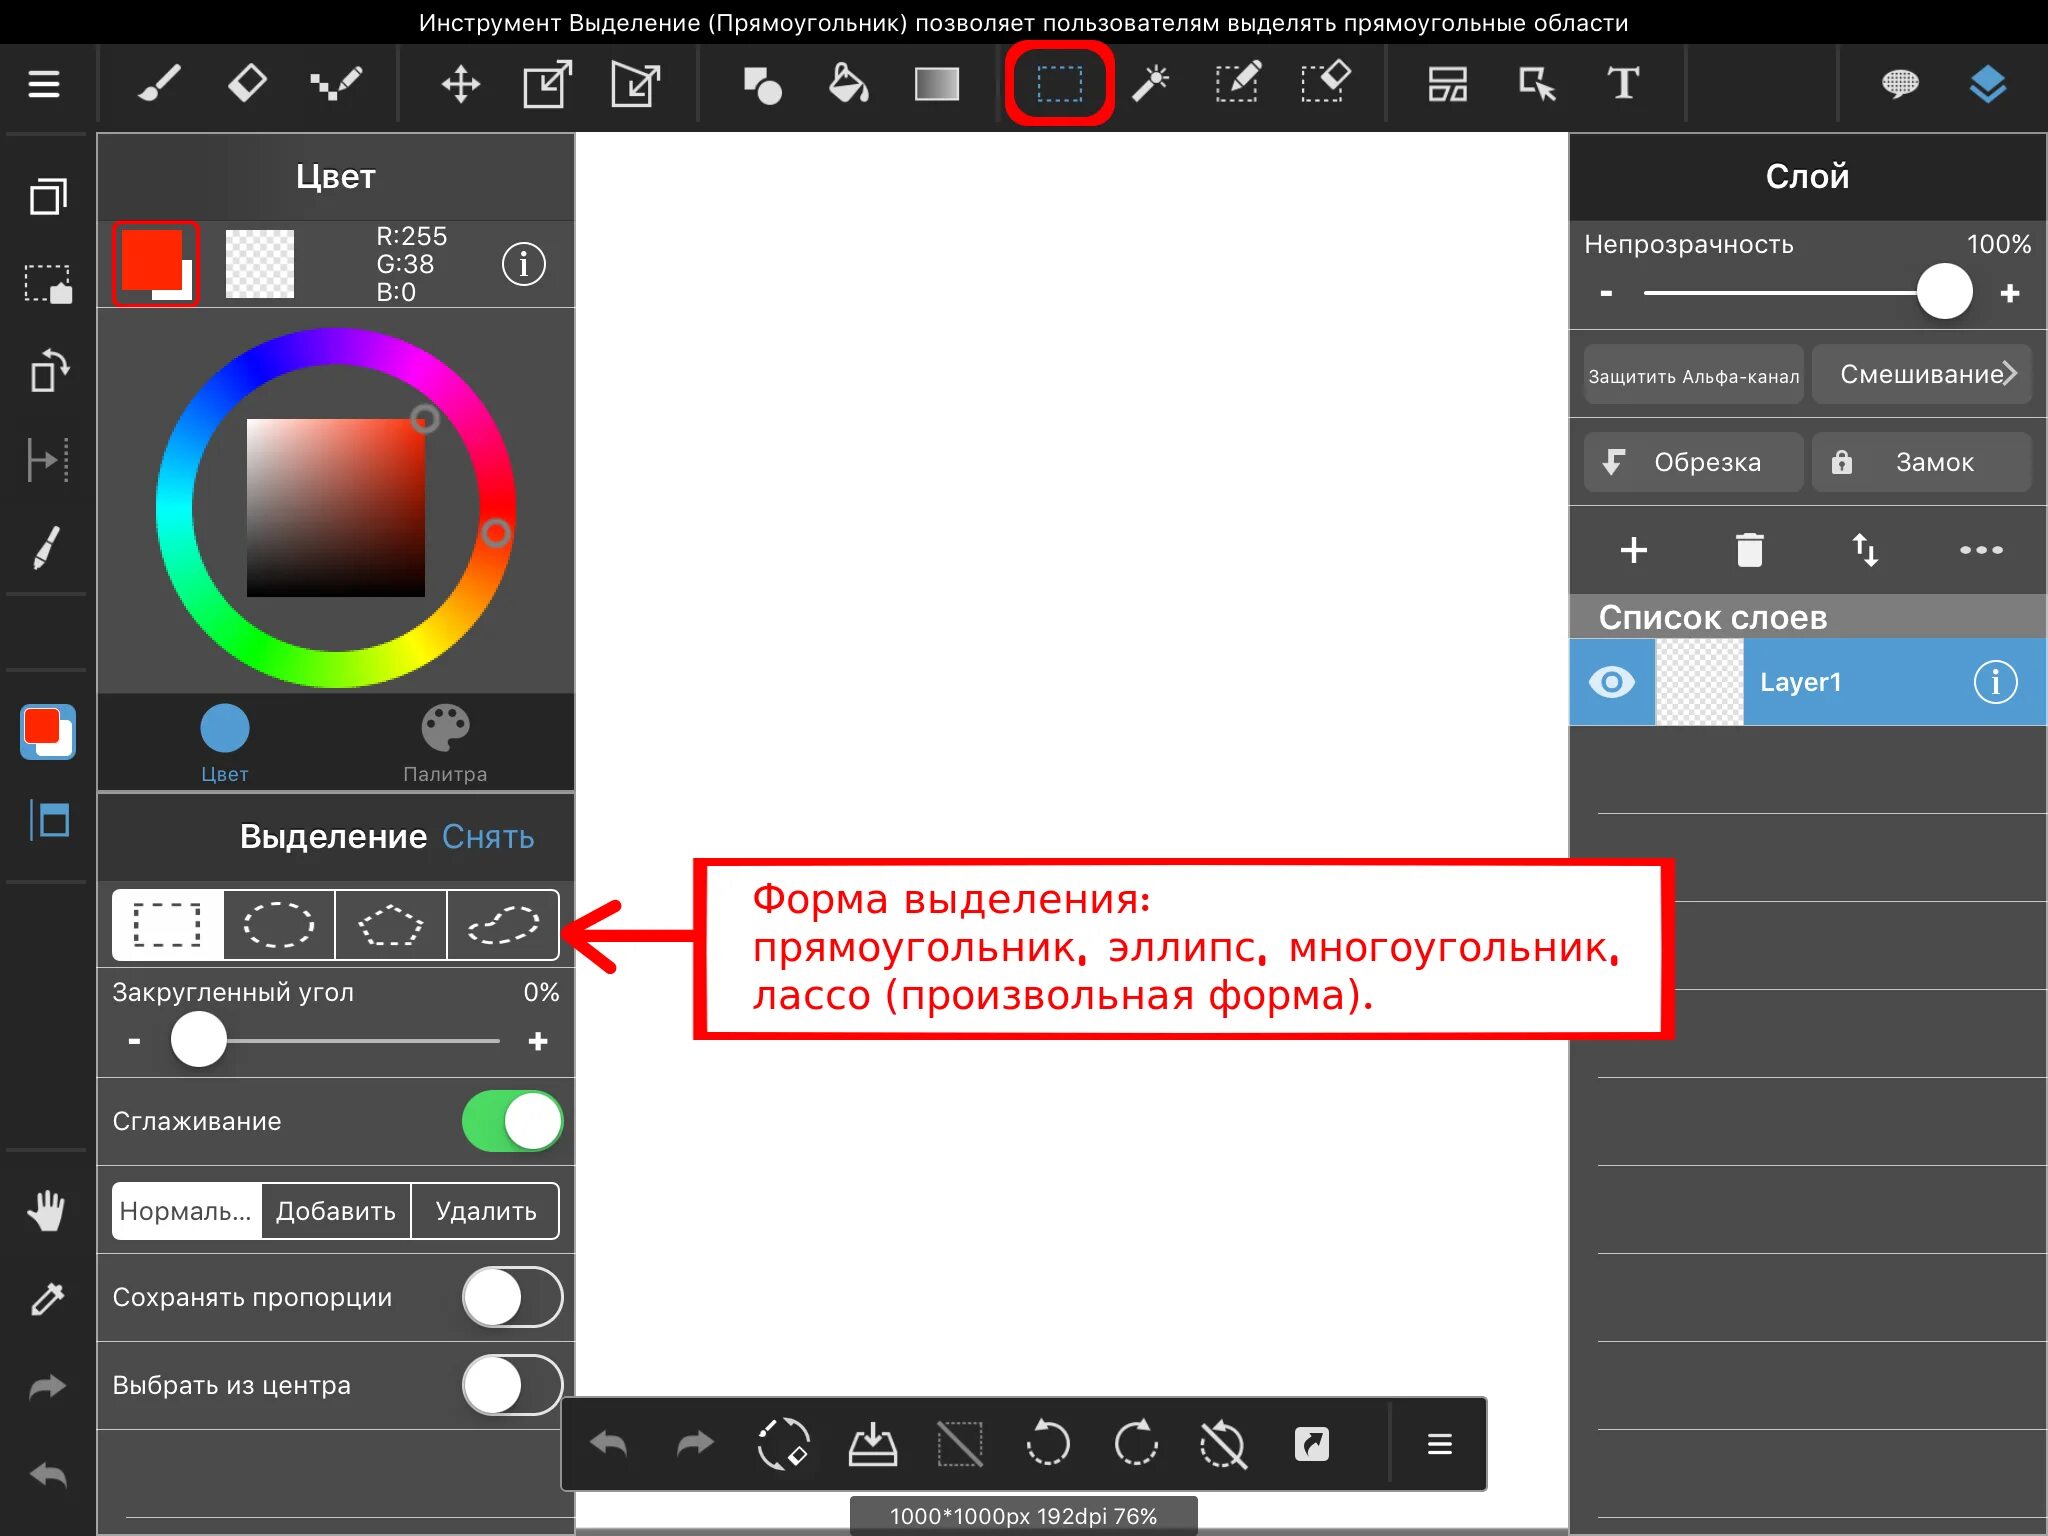Open the layer three-dots more menu
This screenshot has height=1536, width=2048.
[1980, 550]
